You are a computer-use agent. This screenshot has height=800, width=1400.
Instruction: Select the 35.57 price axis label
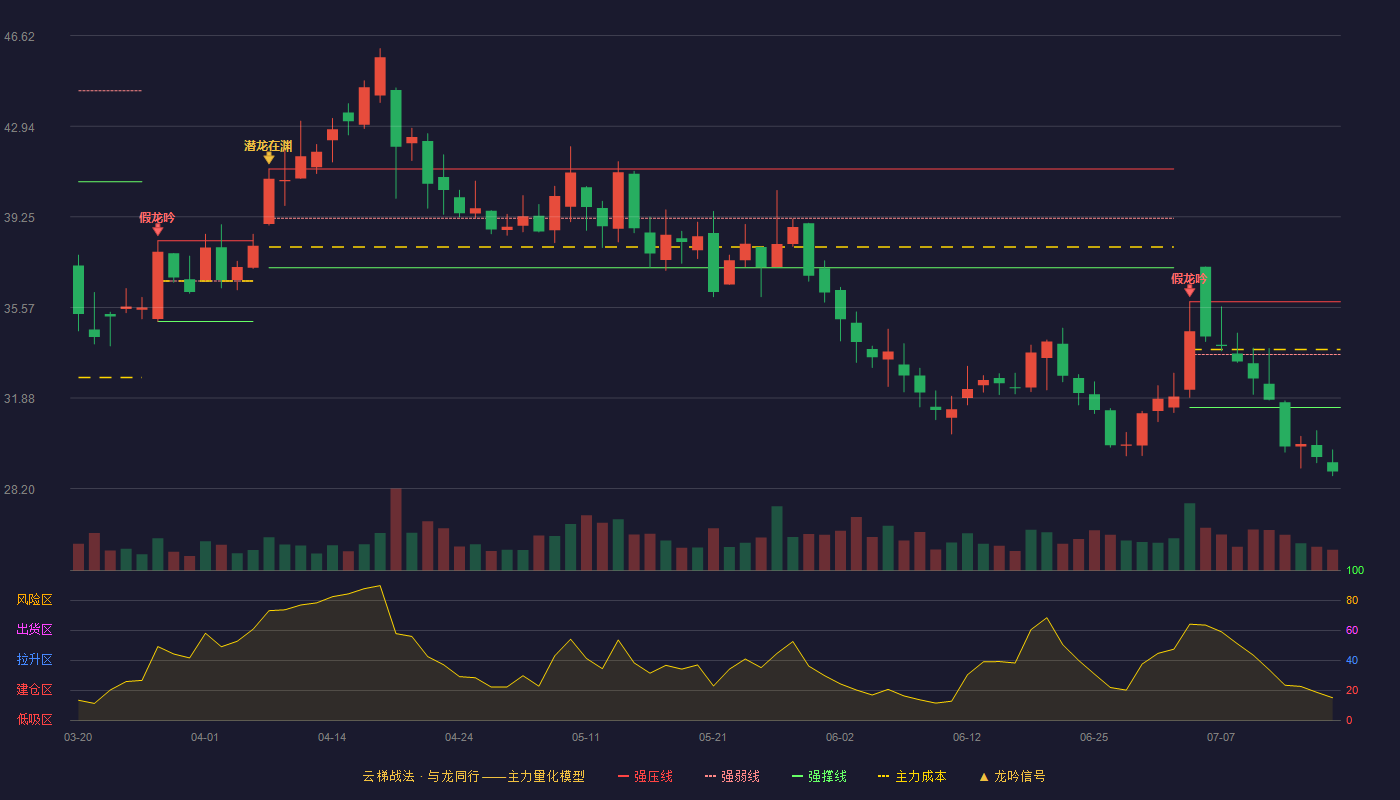tap(19, 309)
